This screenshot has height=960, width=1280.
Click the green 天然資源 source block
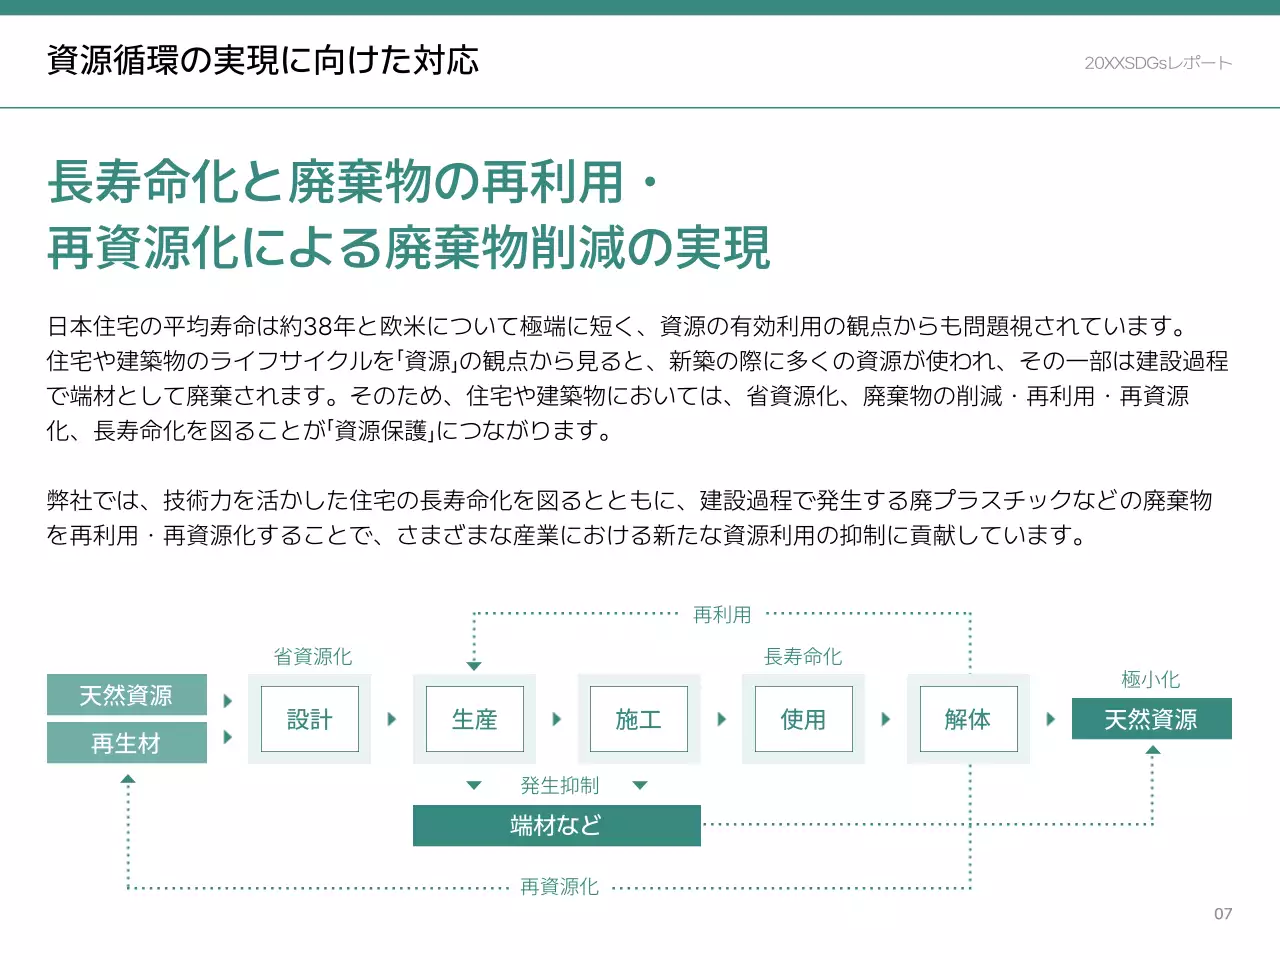point(127,694)
